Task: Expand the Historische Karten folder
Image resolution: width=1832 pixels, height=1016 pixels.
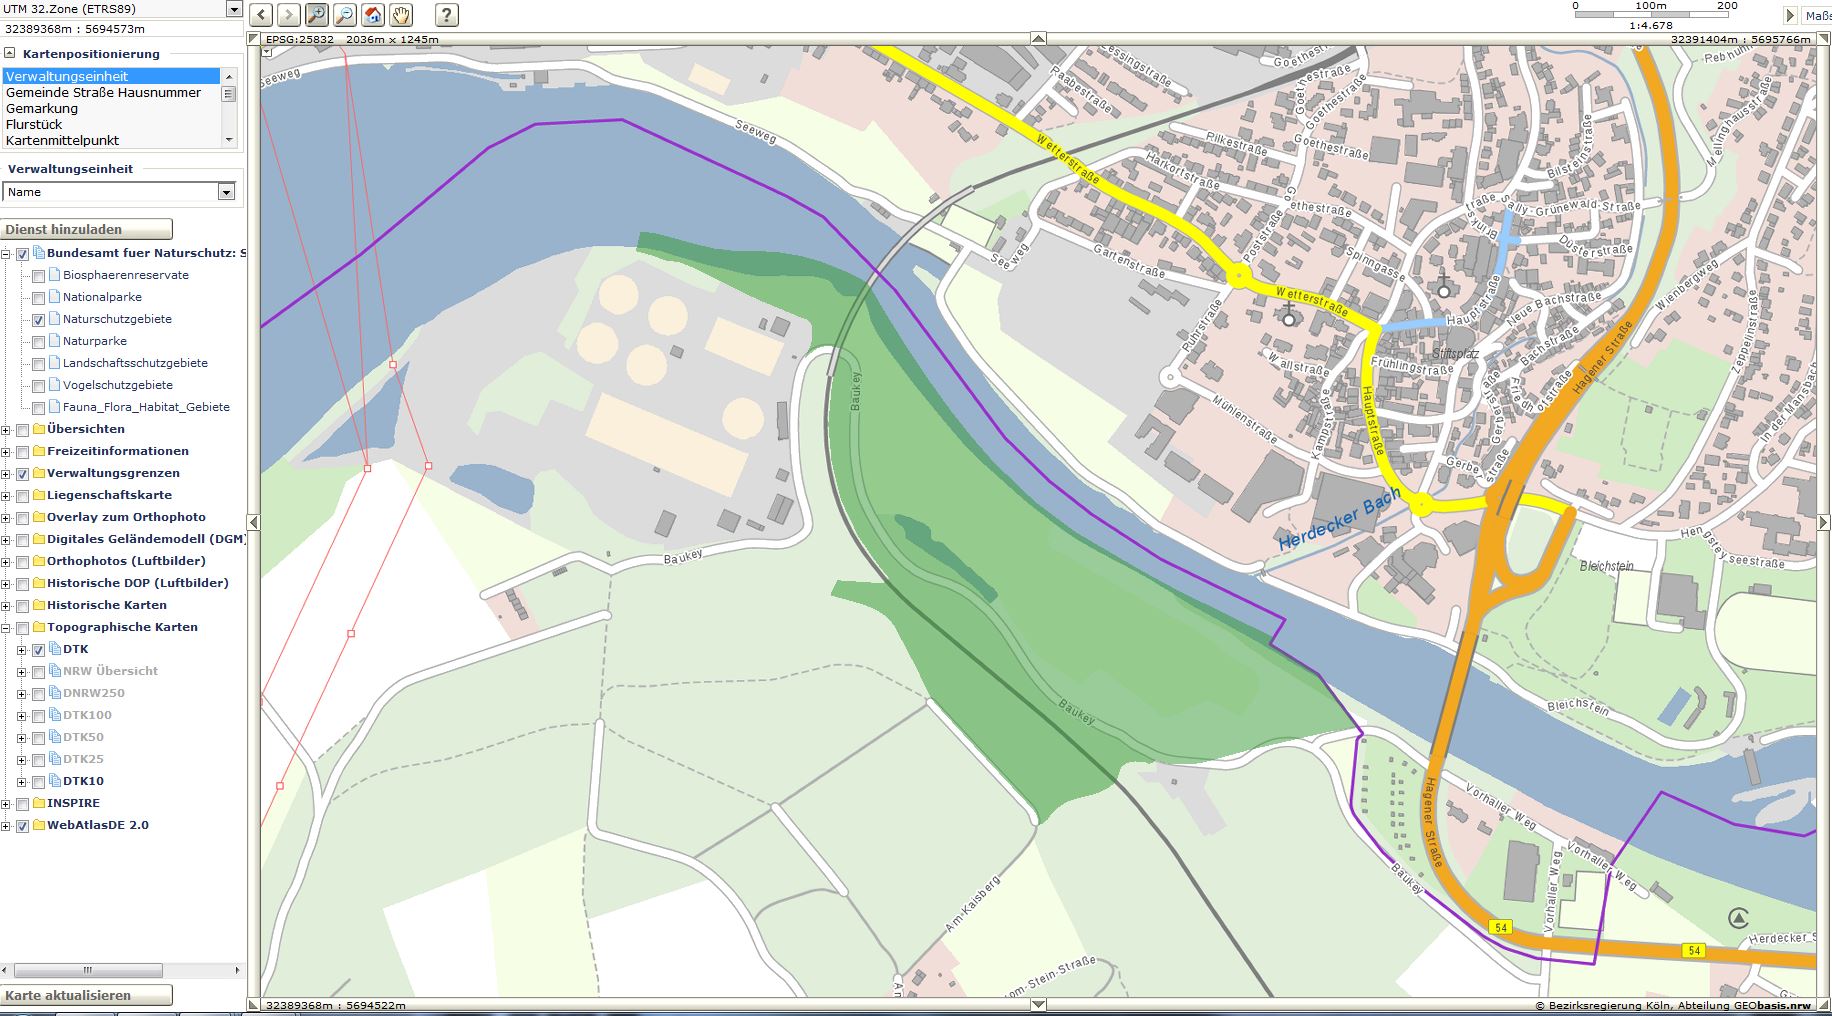Action: tap(7, 606)
